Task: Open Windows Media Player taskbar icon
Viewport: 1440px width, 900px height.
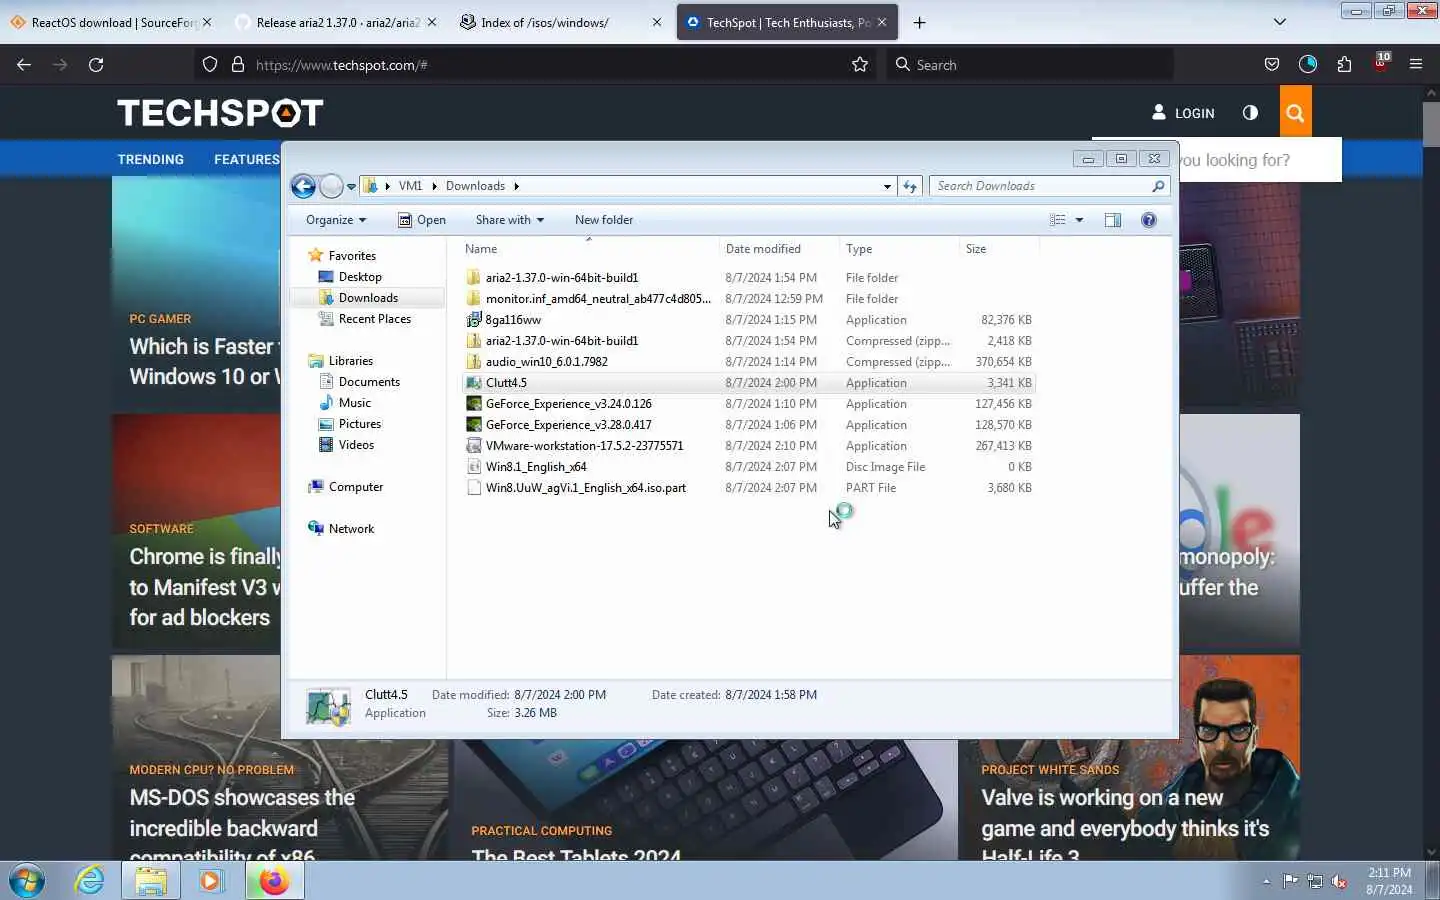Action: (x=211, y=881)
